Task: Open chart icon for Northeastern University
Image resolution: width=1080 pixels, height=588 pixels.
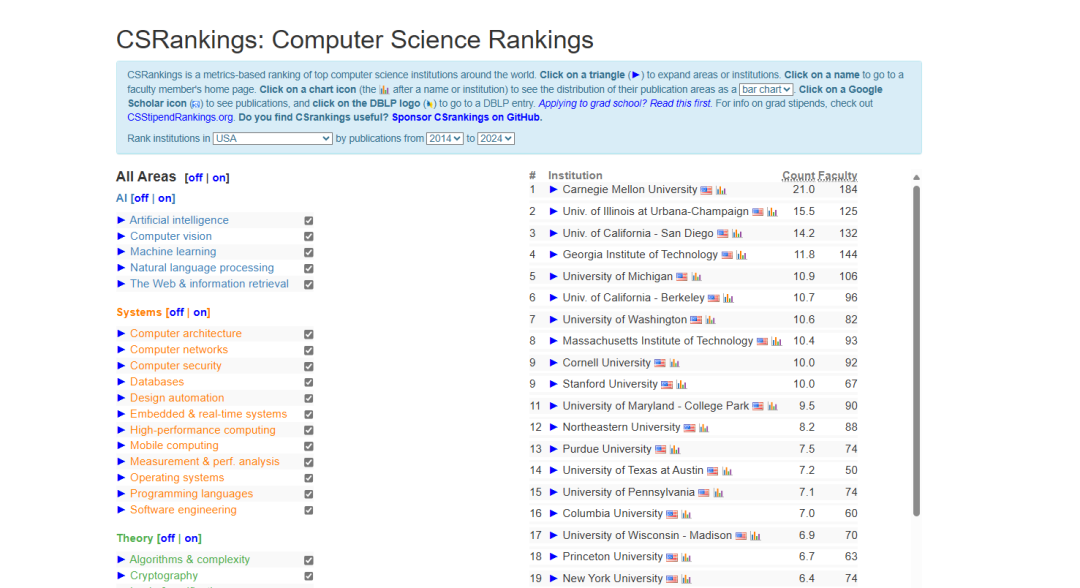Action: (x=703, y=428)
